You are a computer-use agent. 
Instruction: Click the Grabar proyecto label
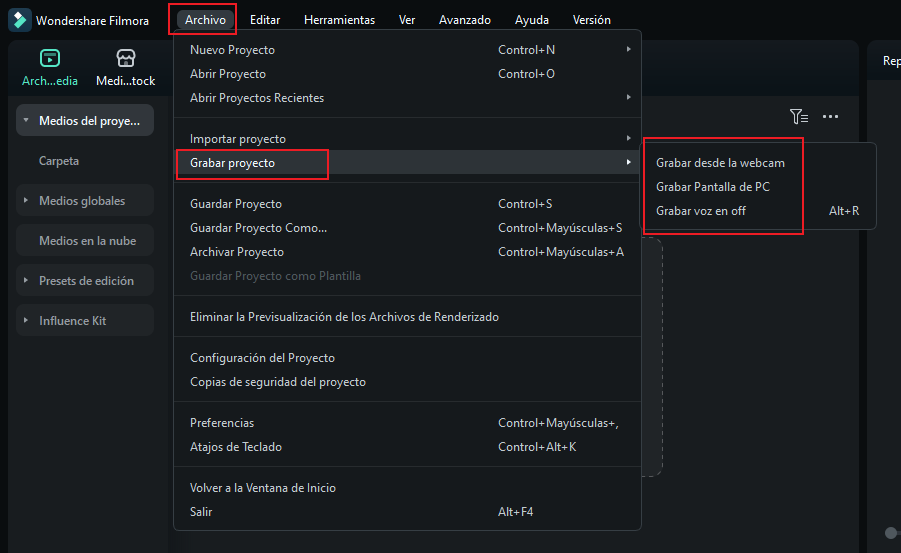(232, 163)
